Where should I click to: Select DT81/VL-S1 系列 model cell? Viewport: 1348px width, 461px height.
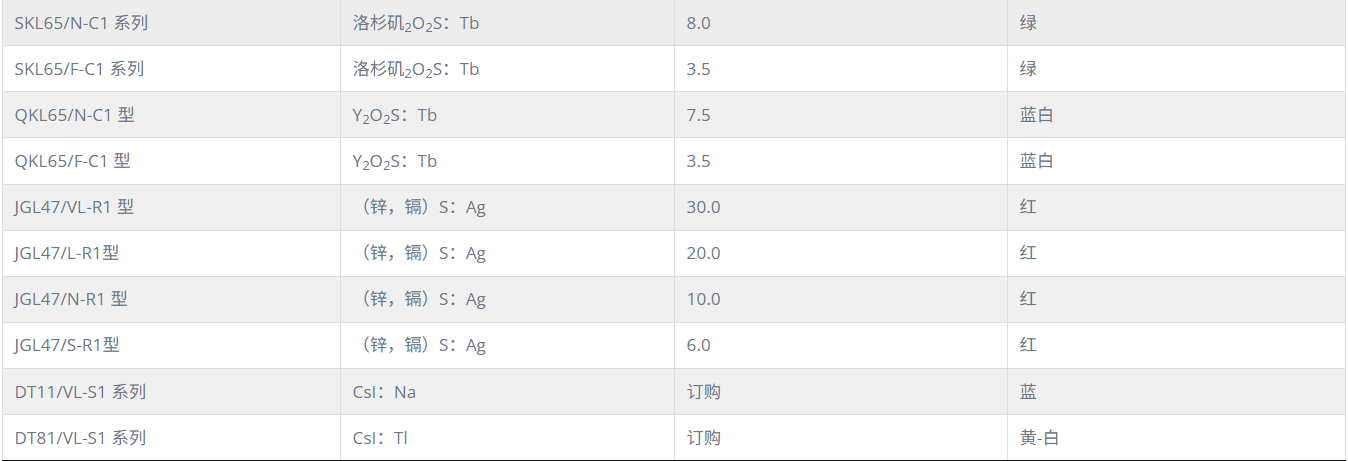pos(171,438)
